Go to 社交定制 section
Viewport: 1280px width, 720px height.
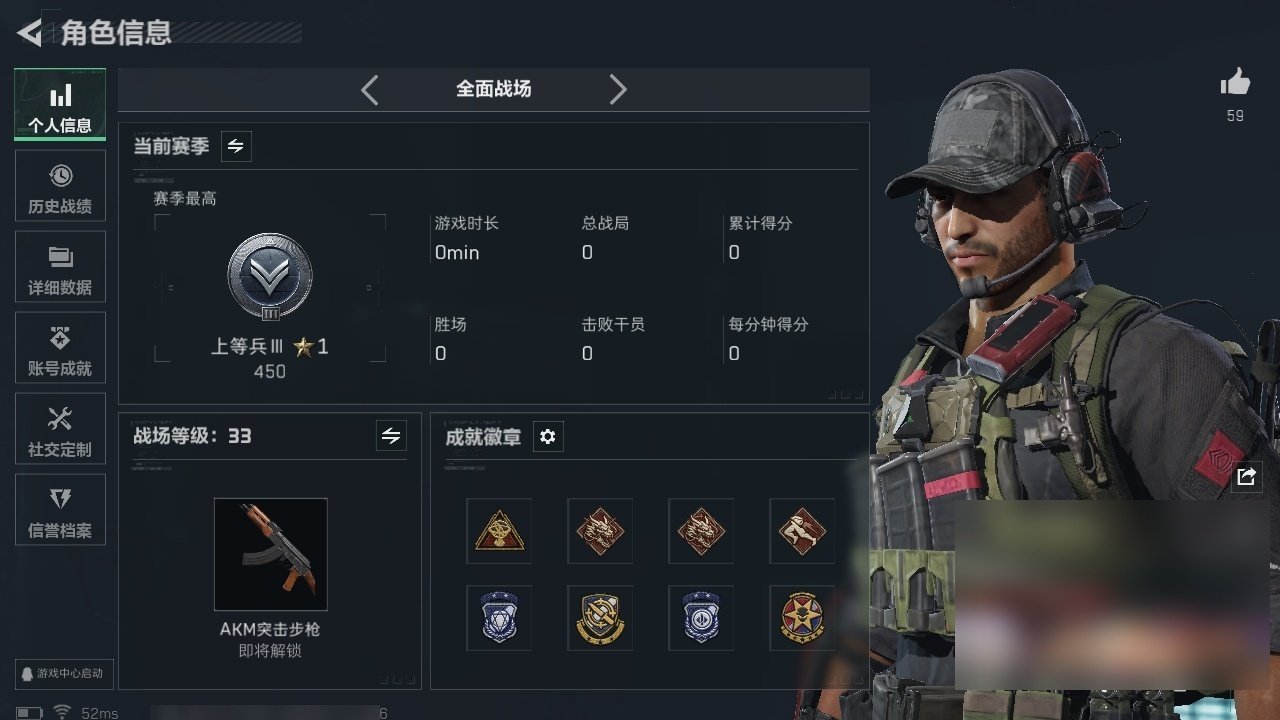tap(60, 429)
